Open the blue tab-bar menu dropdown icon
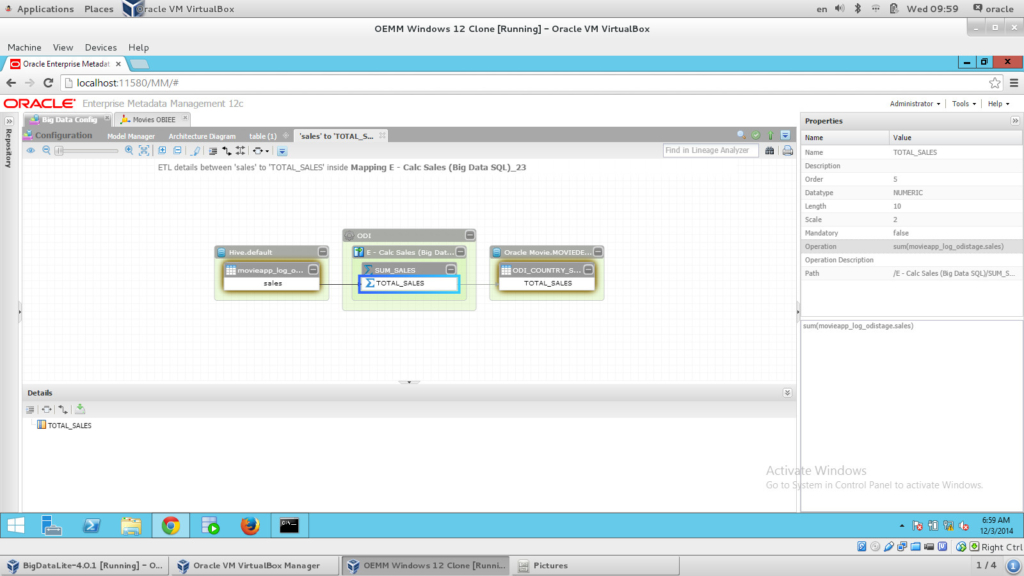This screenshot has width=1024, height=576. coord(786,135)
